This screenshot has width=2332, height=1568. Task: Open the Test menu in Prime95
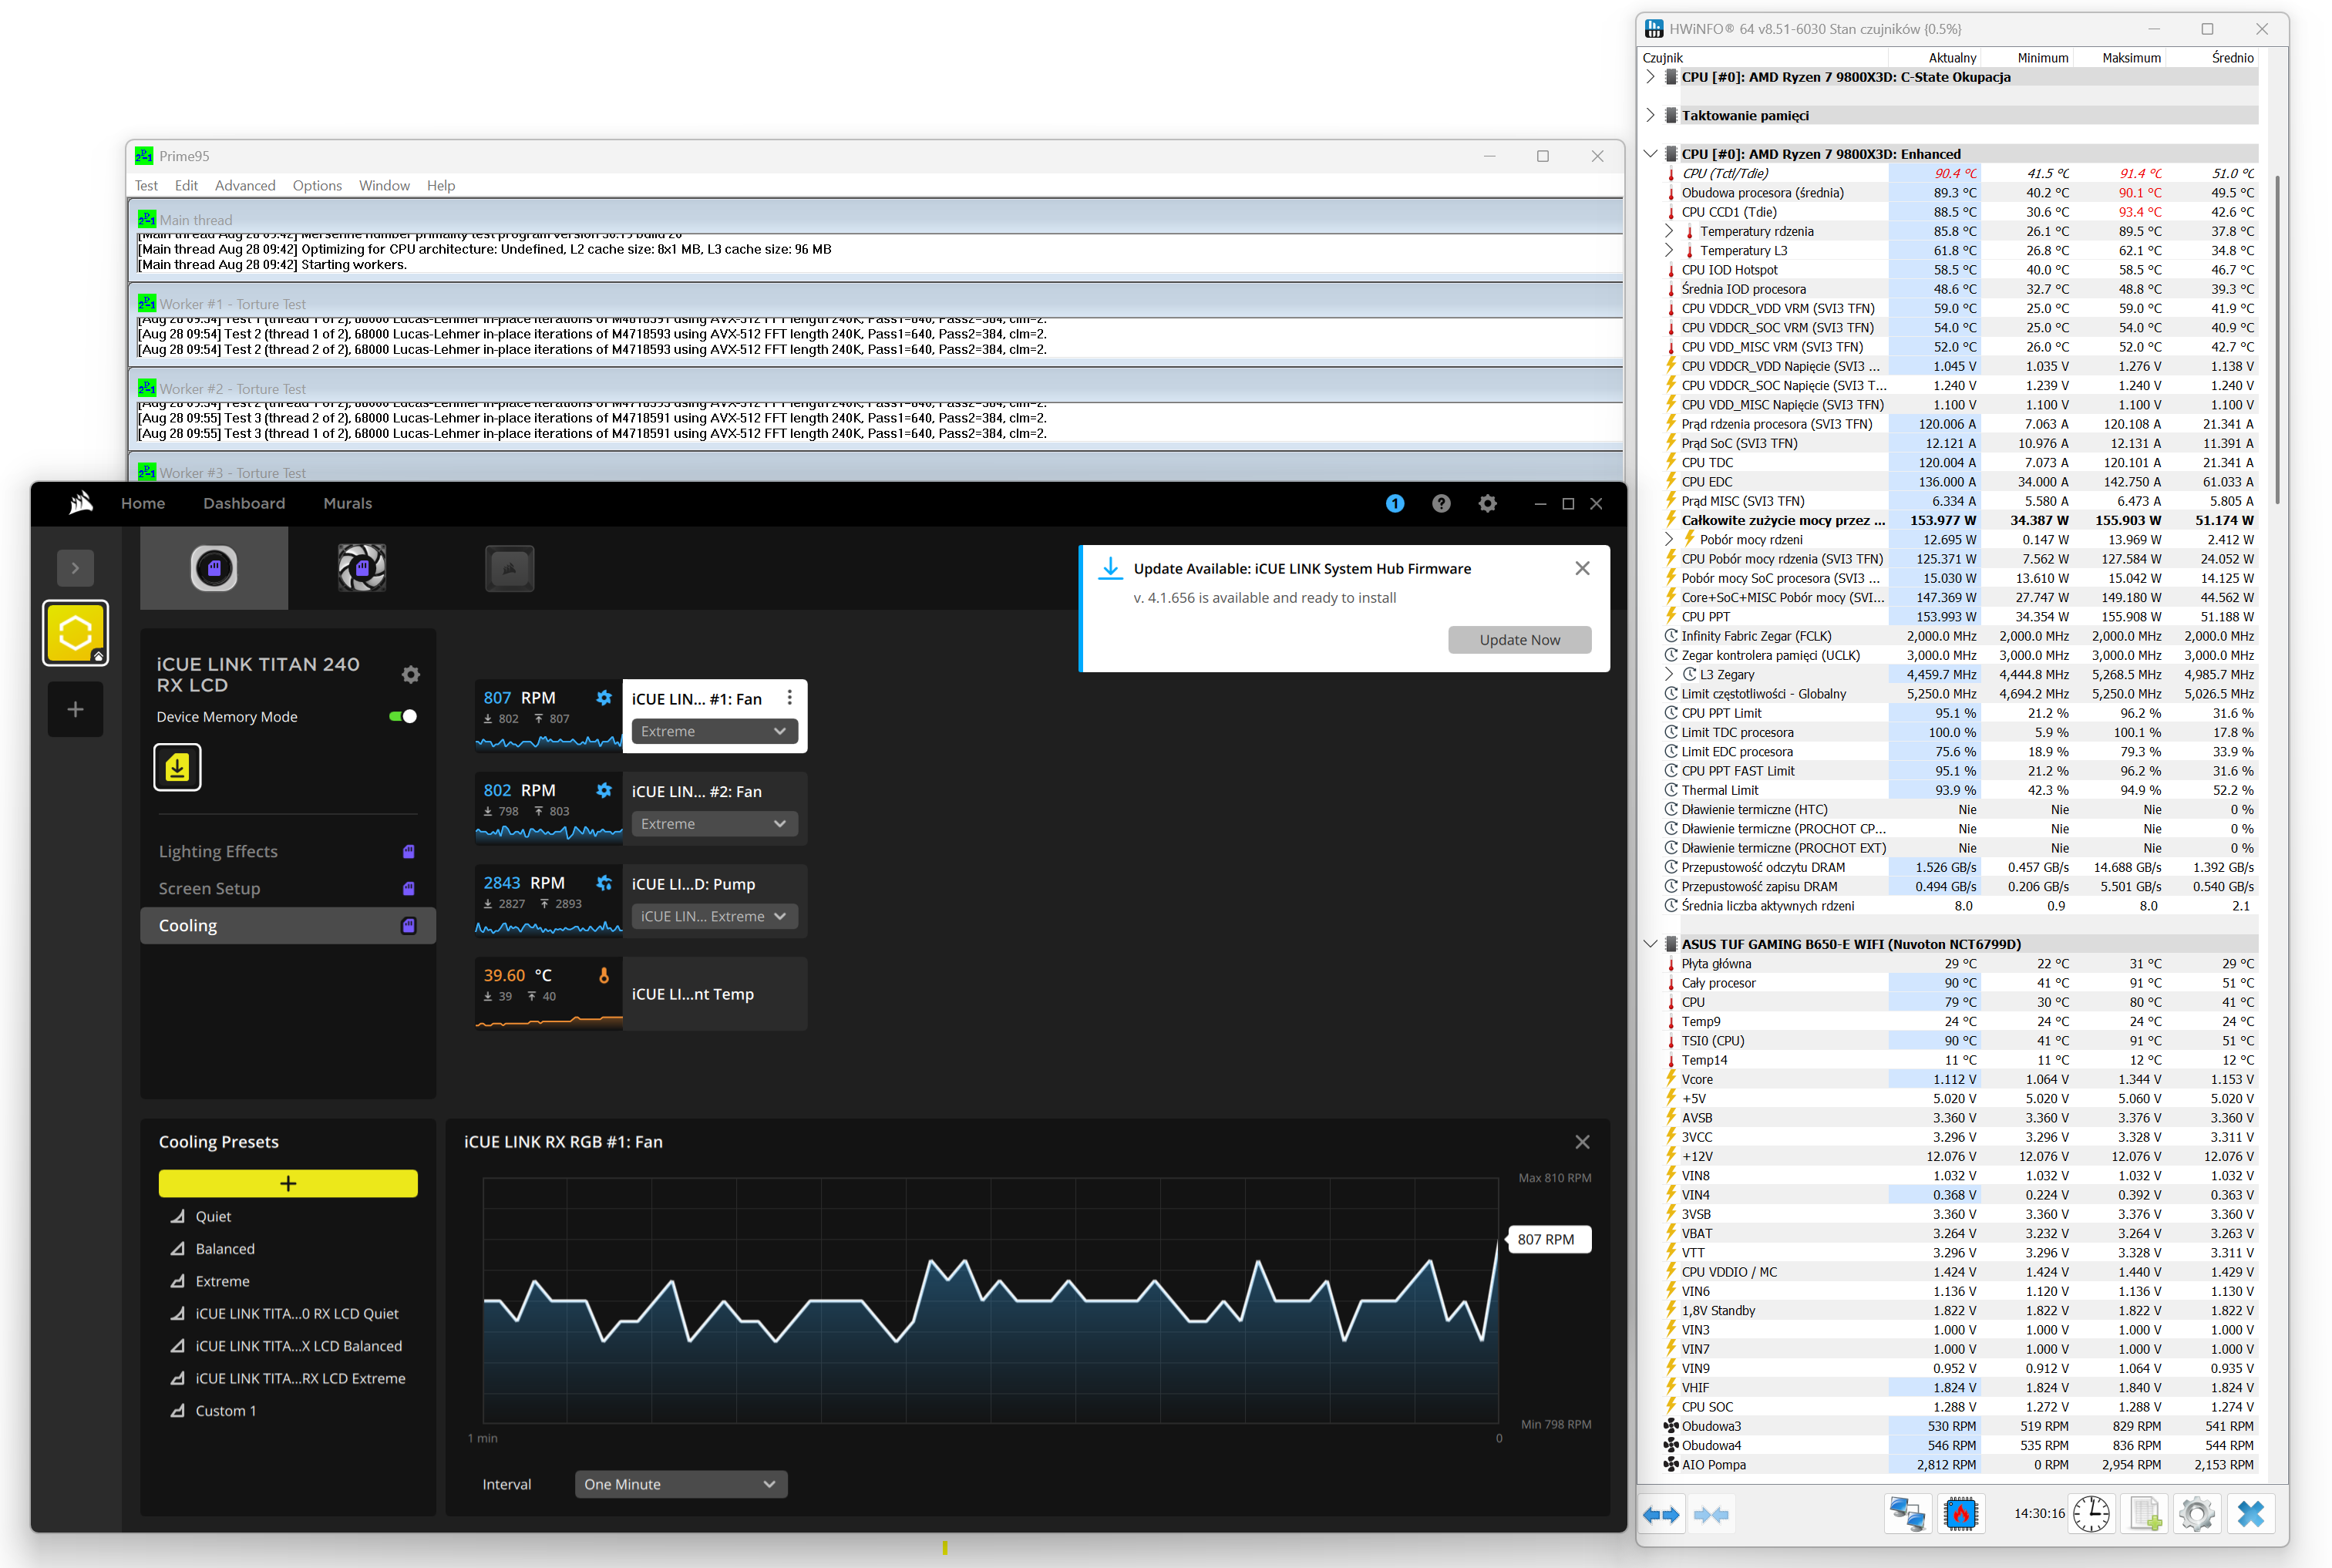coord(146,185)
